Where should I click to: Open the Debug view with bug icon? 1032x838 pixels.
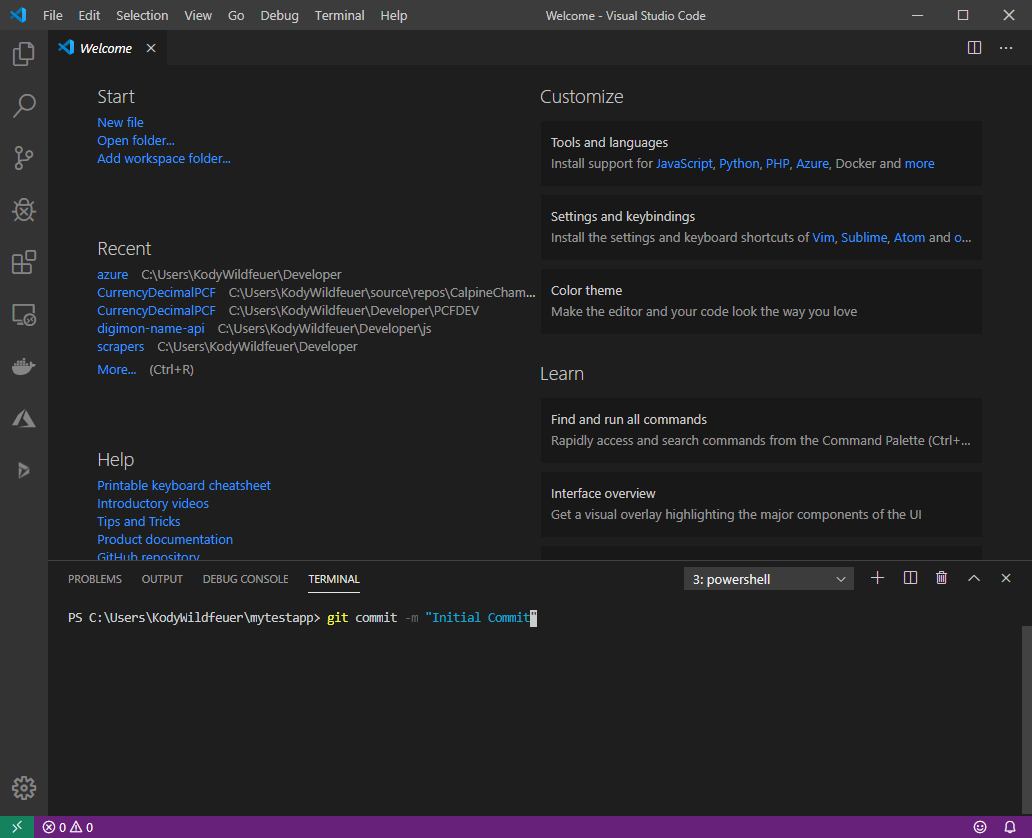24,210
